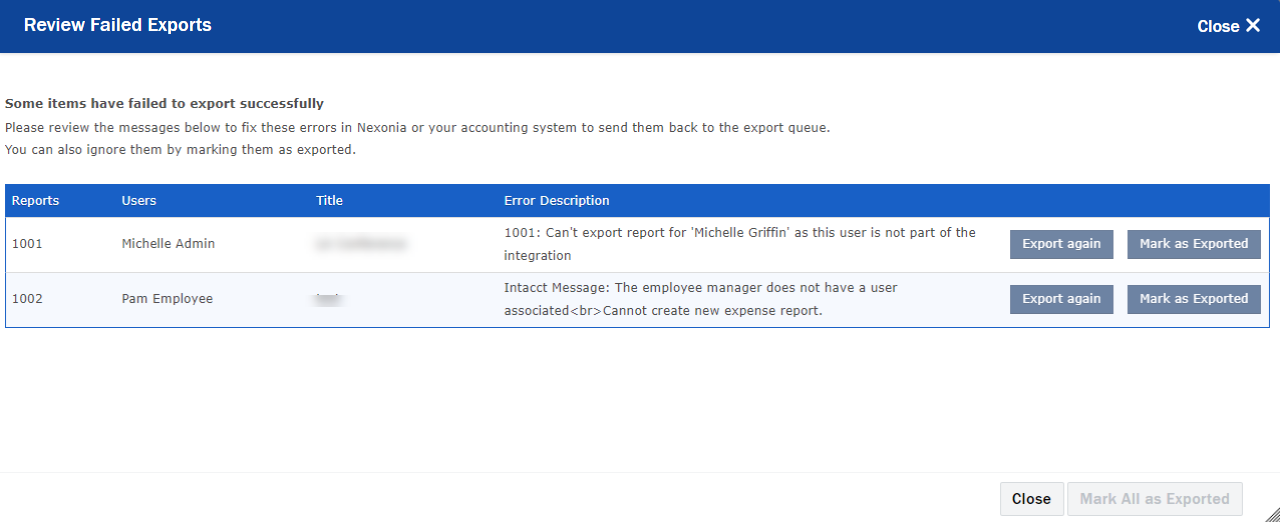Click the Michelle Admin user cell
1280x522 pixels.
[x=168, y=244]
